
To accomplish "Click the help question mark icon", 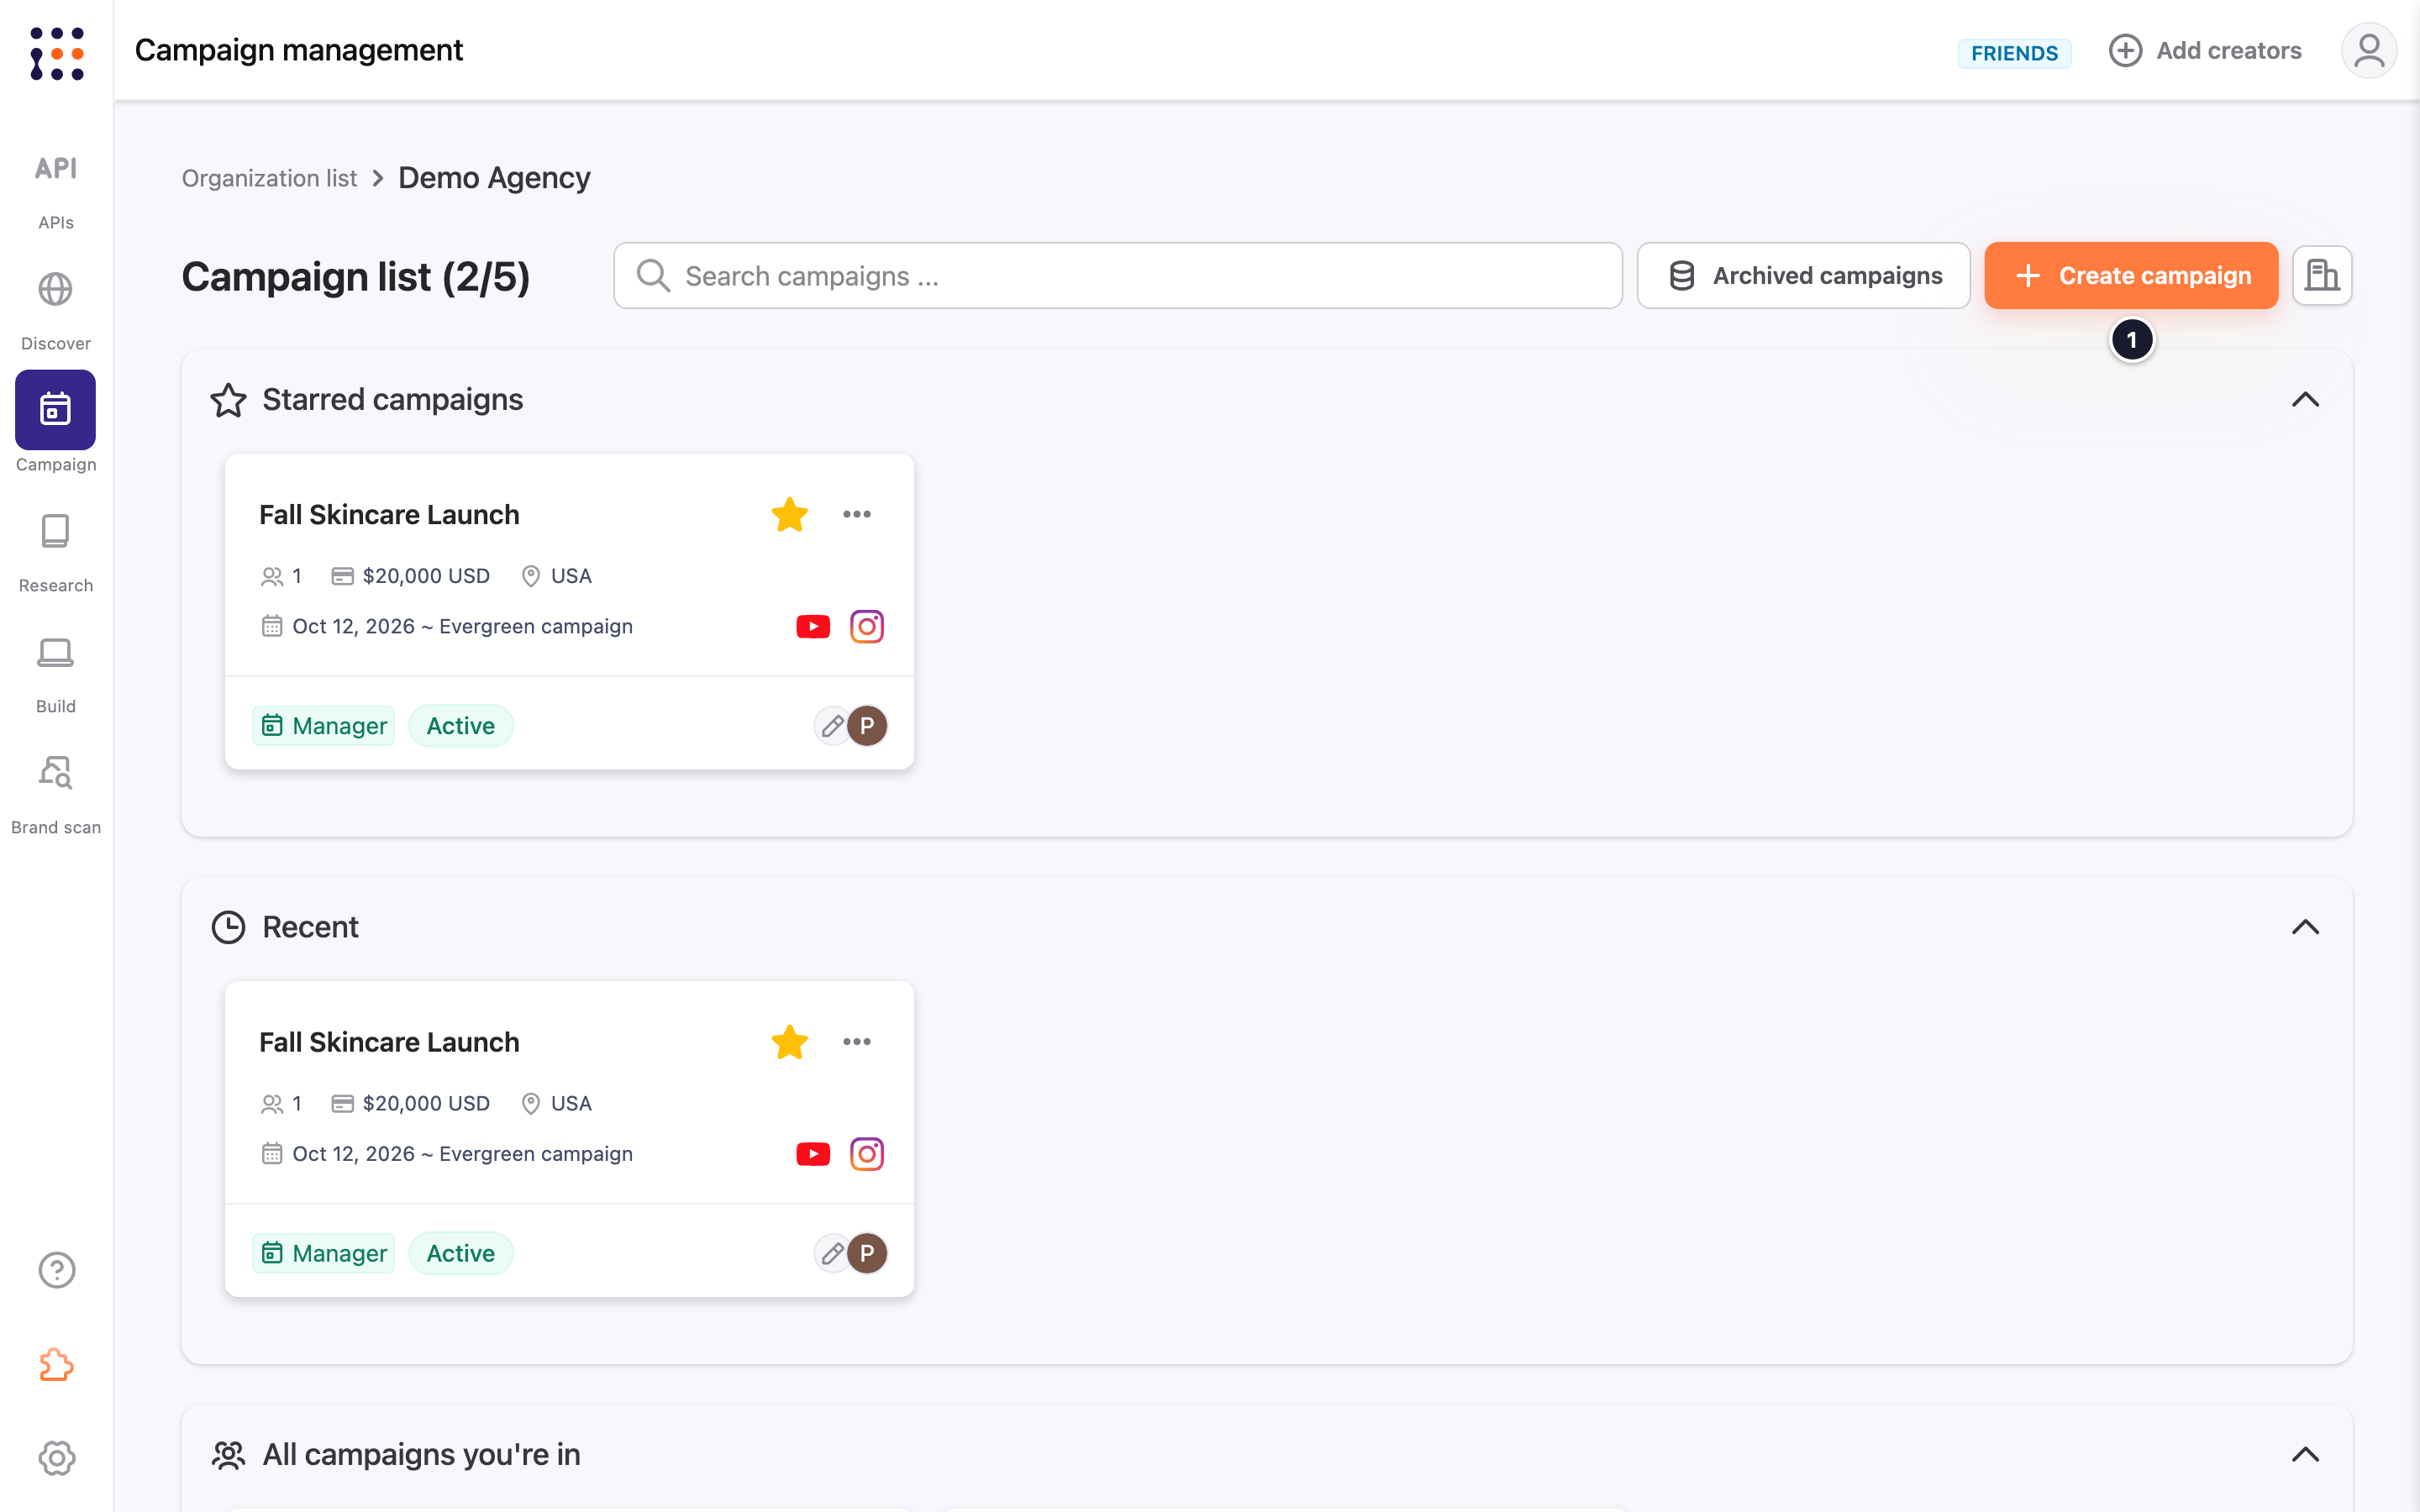I will click(x=57, y=1270).
